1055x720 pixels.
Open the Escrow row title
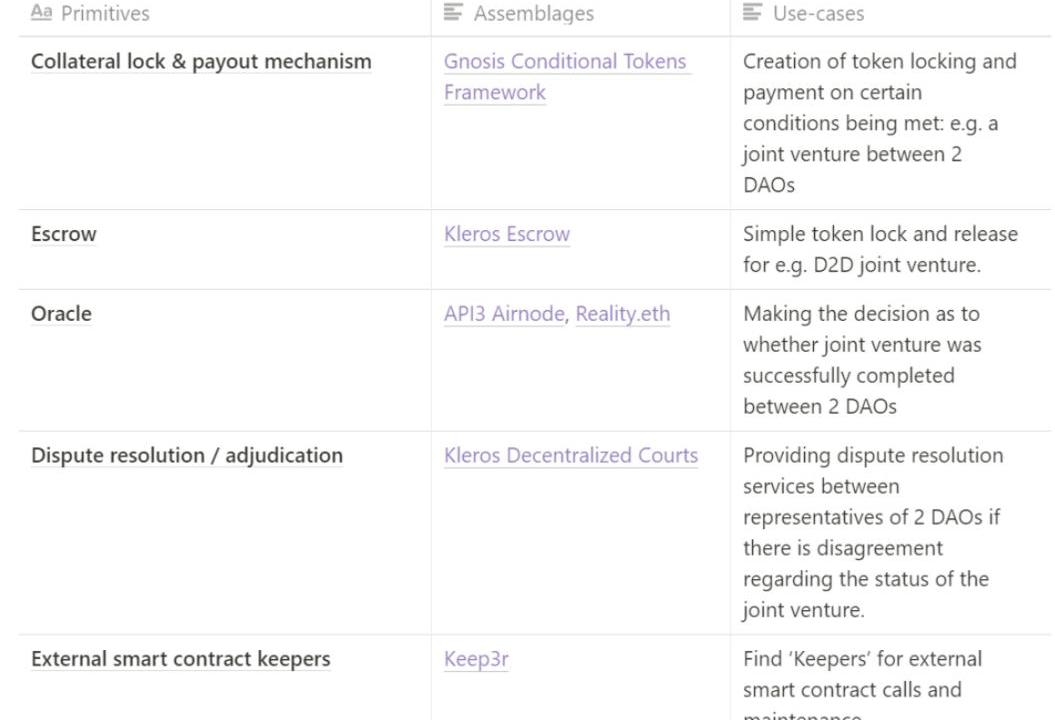(64, 234)
